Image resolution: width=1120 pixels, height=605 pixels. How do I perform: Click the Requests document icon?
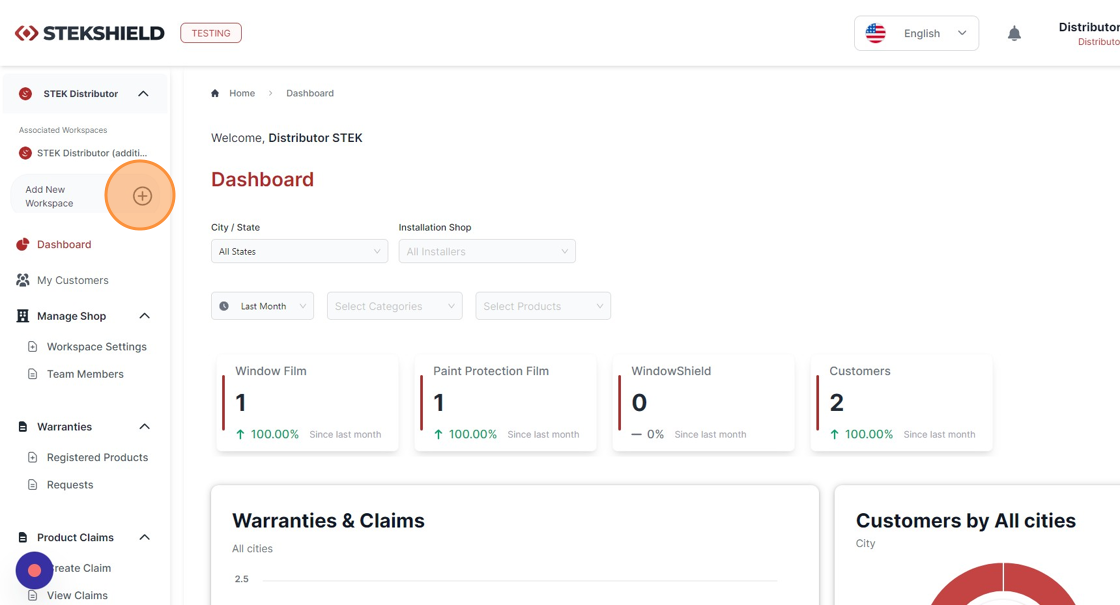32,484
